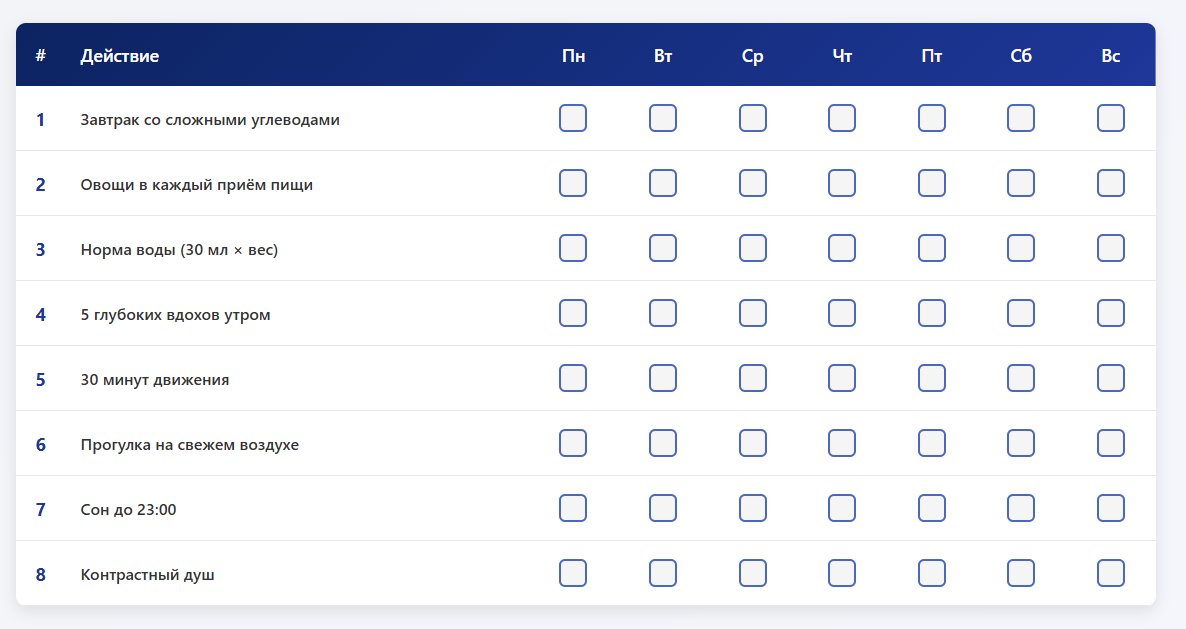
Task: Click row number 7
Action: click(x=40, y=510)
